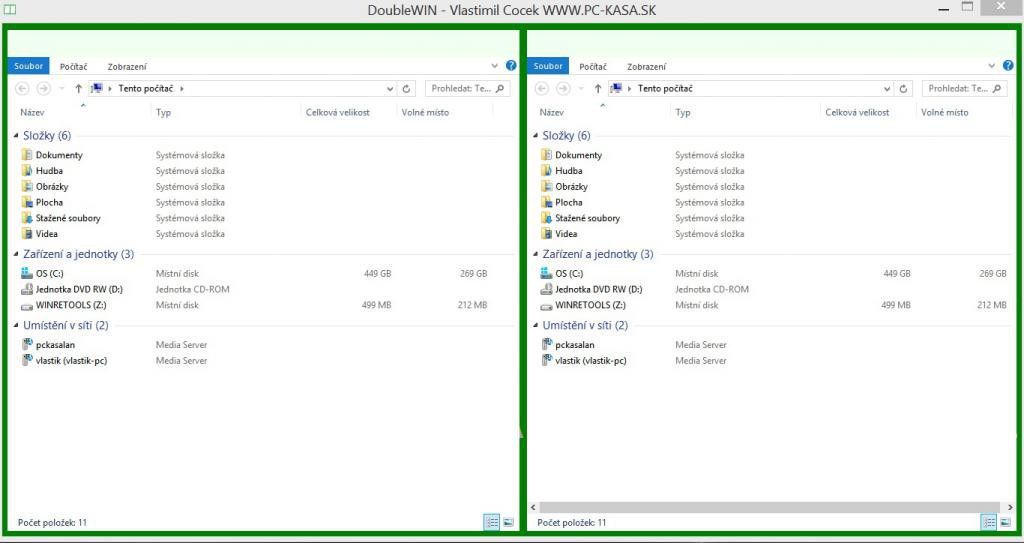This screenshot has width=1024, height=543.
Task: Open Videa folder icon in right pane
Action: (x=547, y=233)
